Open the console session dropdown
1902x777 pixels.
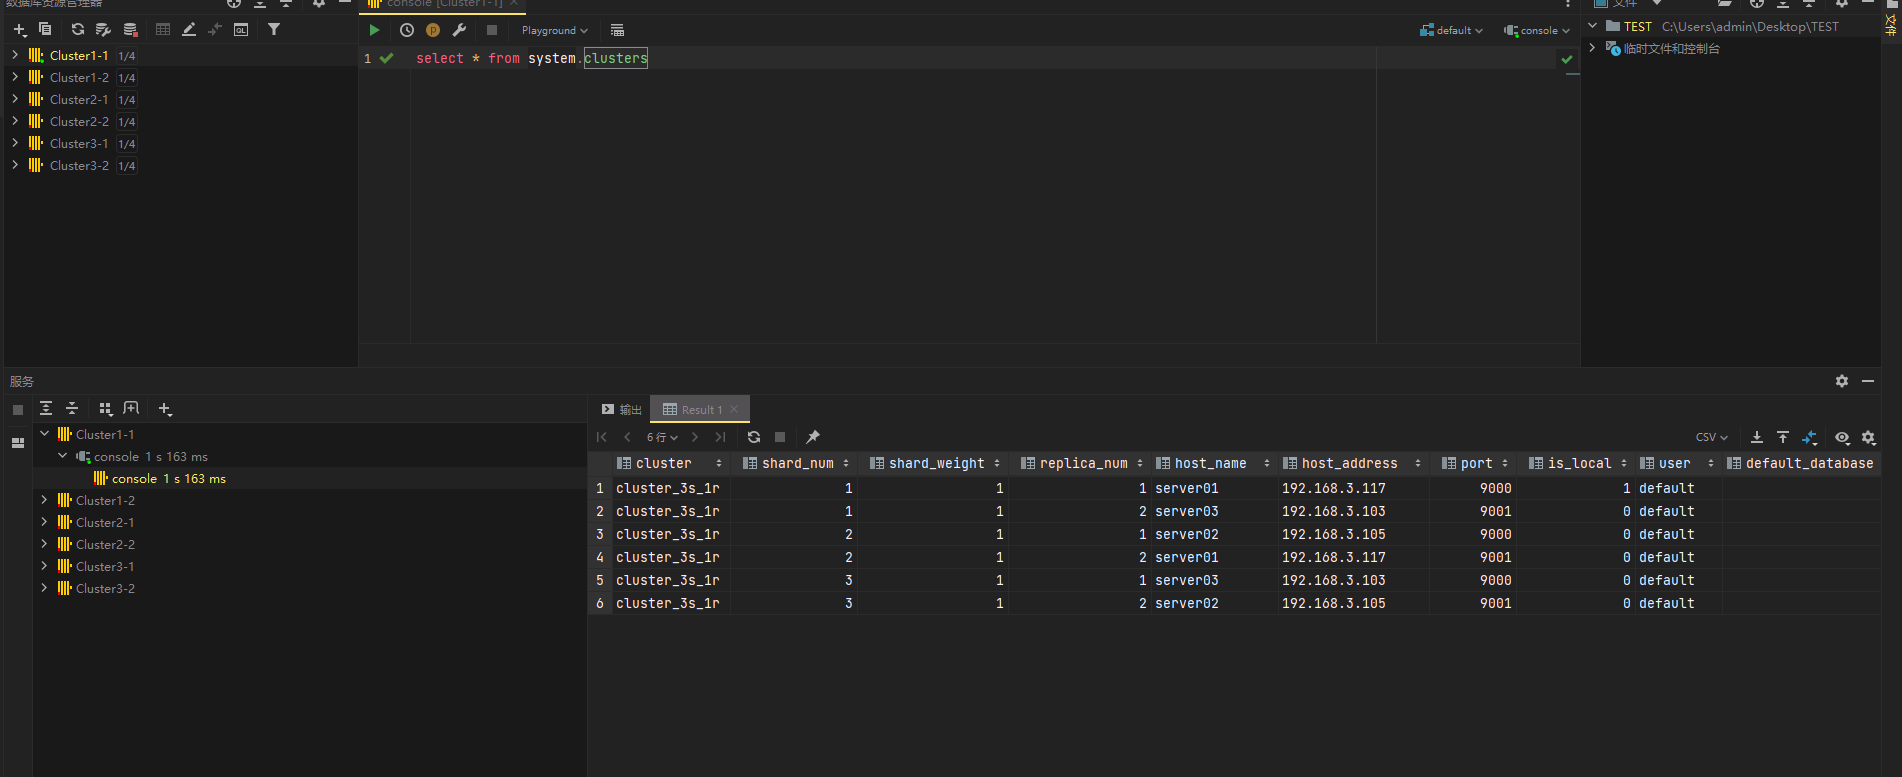coord(1537,30)
